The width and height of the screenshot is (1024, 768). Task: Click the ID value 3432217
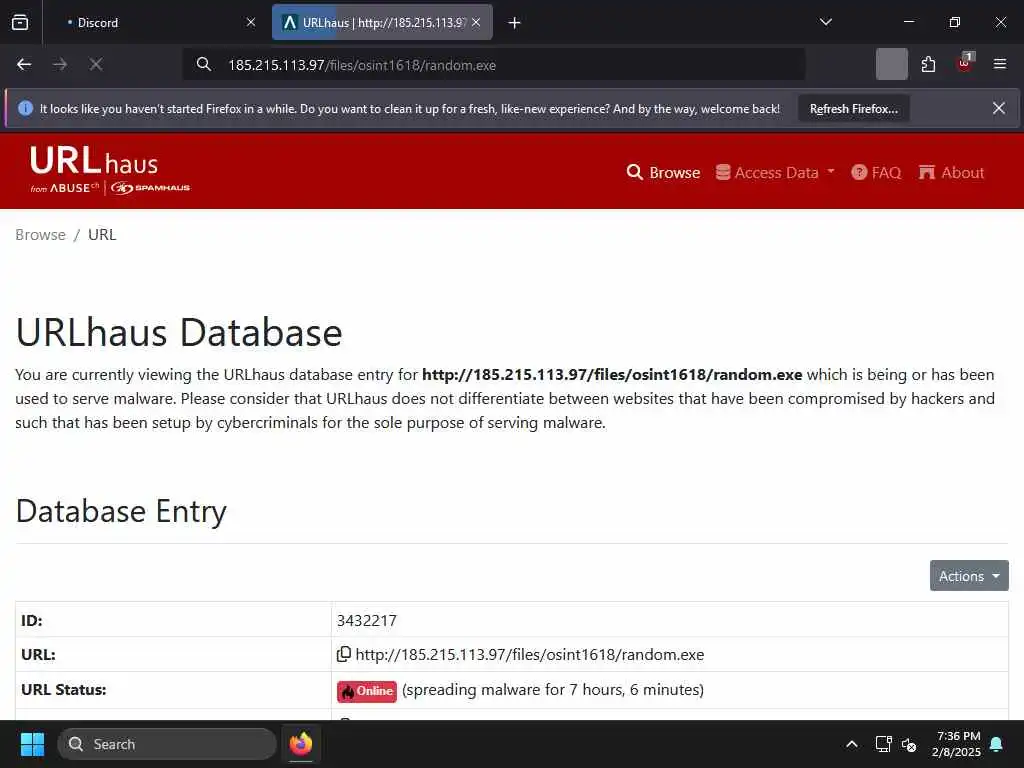point(366,620)
